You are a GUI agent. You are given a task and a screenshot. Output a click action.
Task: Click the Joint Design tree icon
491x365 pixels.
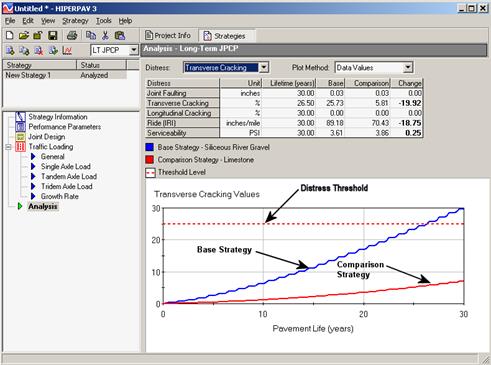click(x=20, y=137)
